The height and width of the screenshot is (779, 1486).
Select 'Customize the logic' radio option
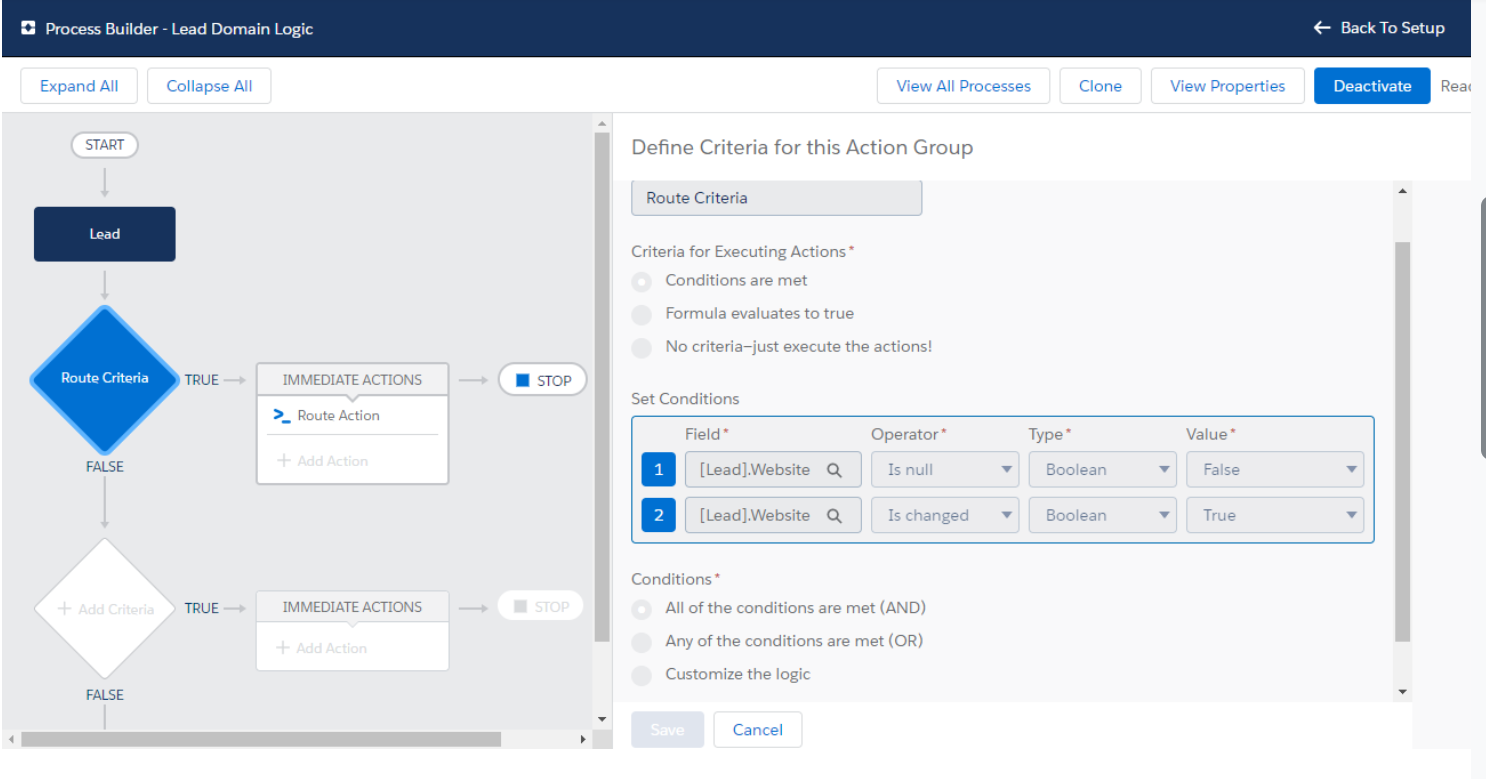[x=642, y=675]
